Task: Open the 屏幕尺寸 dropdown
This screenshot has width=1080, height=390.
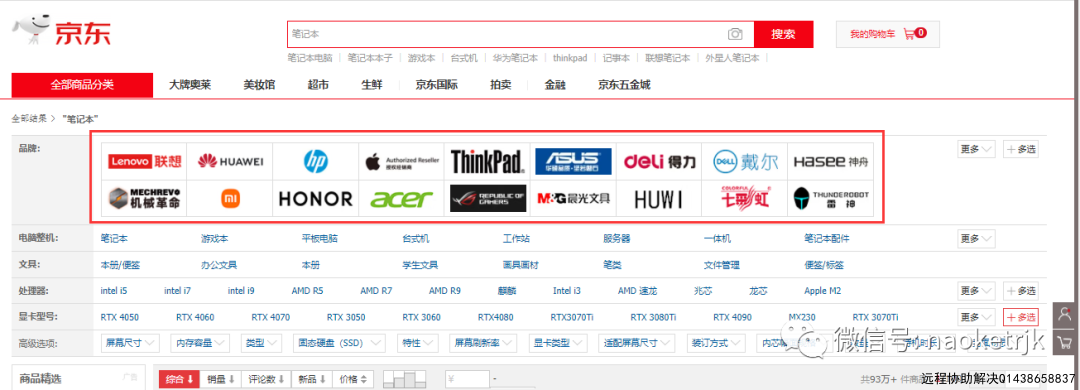Action: [x=130, y=342]
